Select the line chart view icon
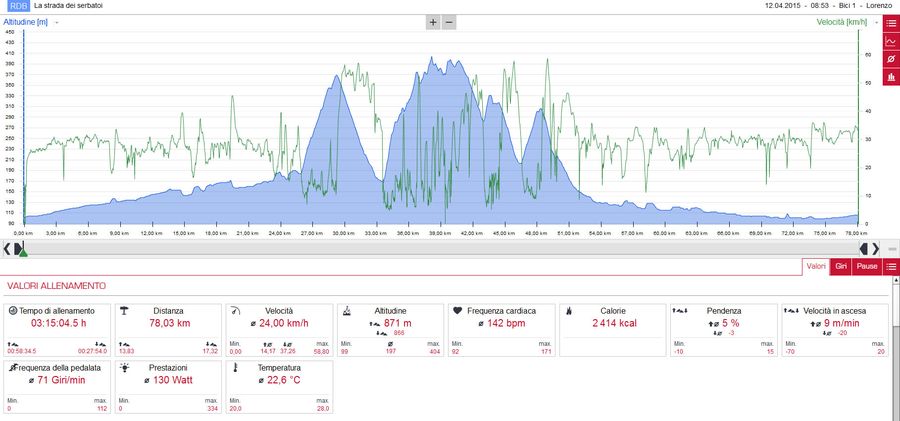The image size is (900, 421). coord(891,41)
